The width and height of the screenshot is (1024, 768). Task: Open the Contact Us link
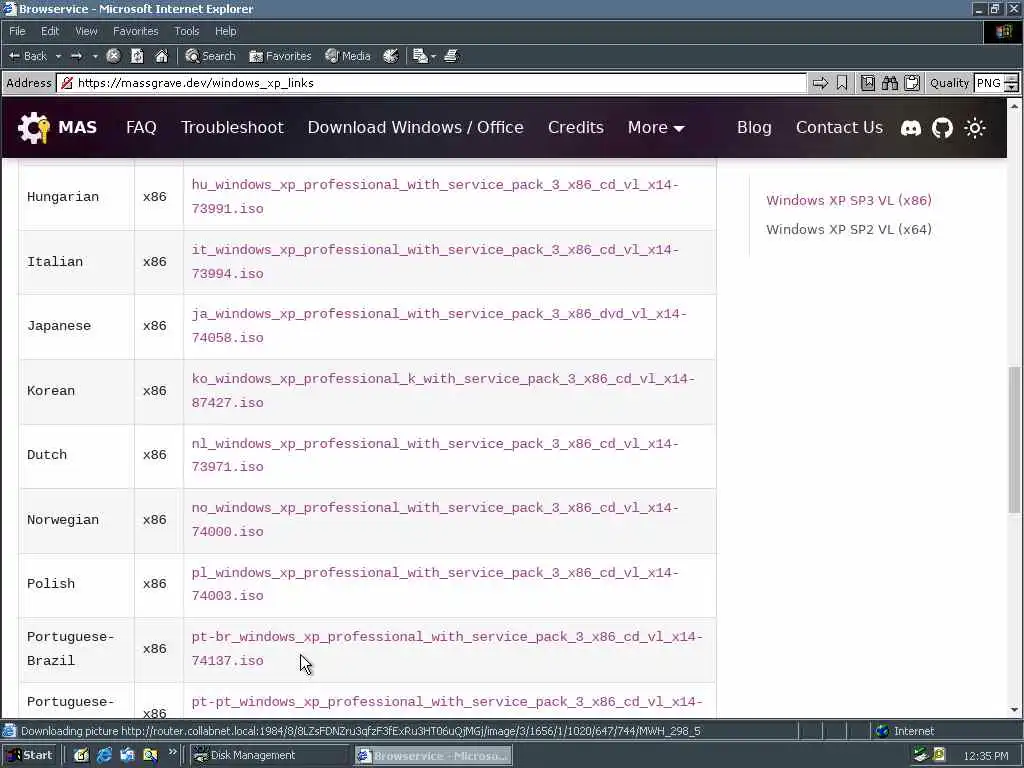(839, 127)
